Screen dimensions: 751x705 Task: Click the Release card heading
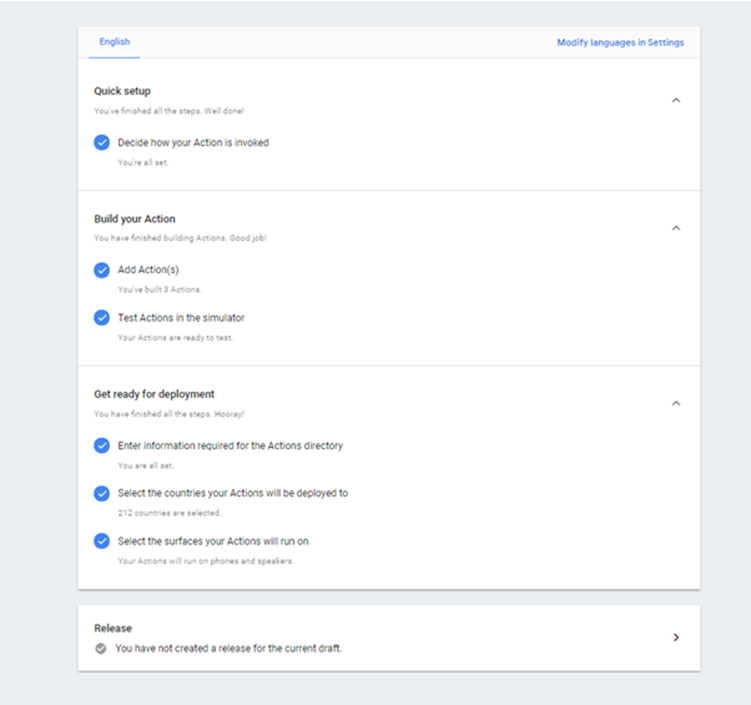click(113, 628)
